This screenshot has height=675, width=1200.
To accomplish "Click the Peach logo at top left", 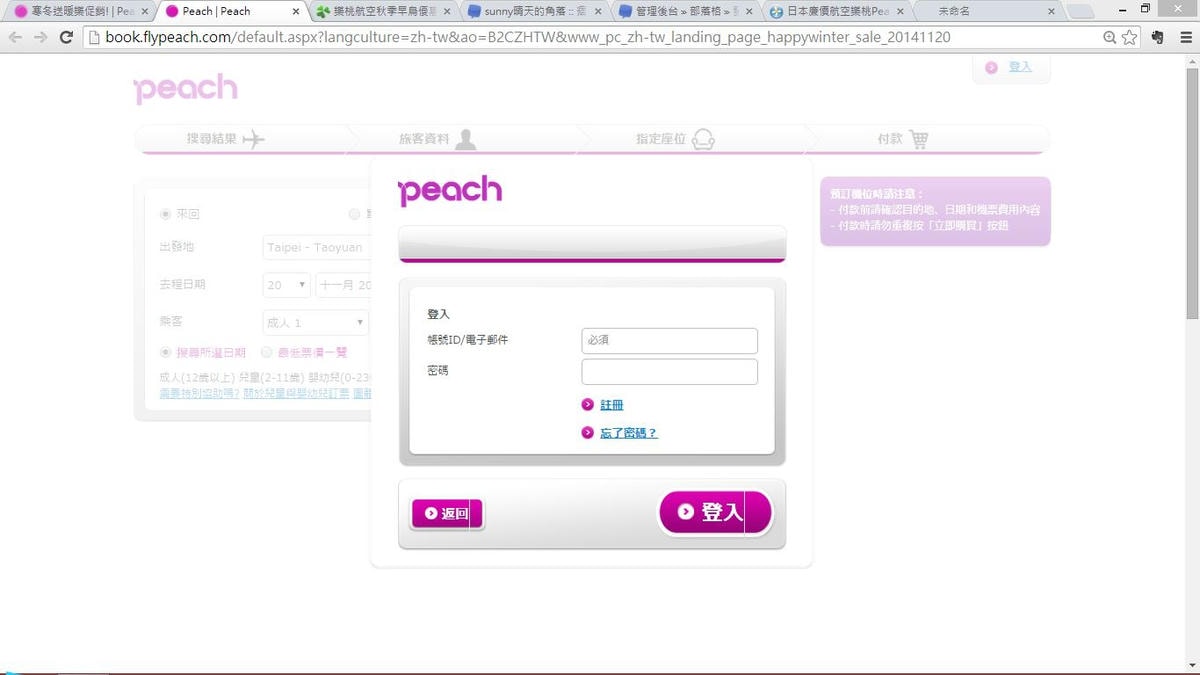I will pyautogui.click(x=186, y=89).
